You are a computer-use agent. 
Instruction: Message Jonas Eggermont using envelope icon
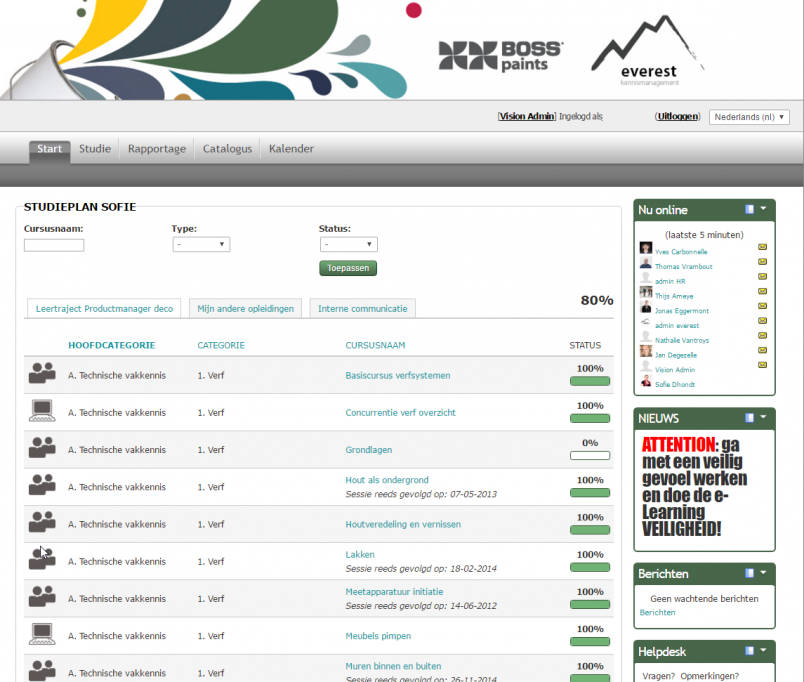tap(762, 306)
